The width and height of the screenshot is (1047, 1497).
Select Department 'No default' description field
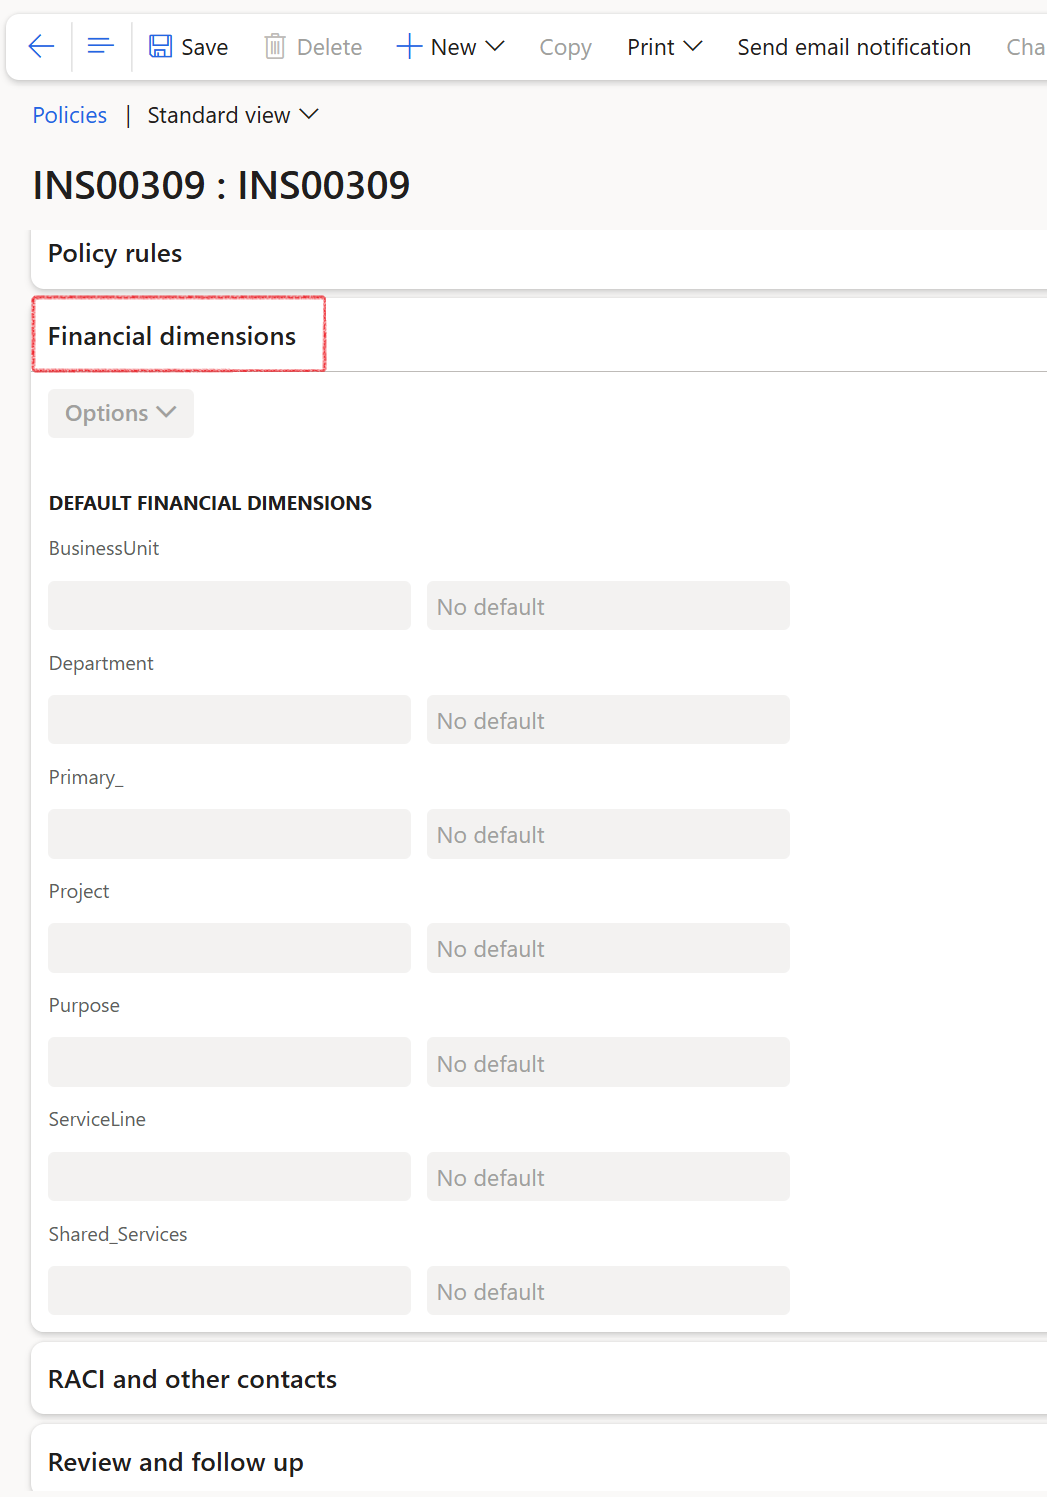(608, 720)
